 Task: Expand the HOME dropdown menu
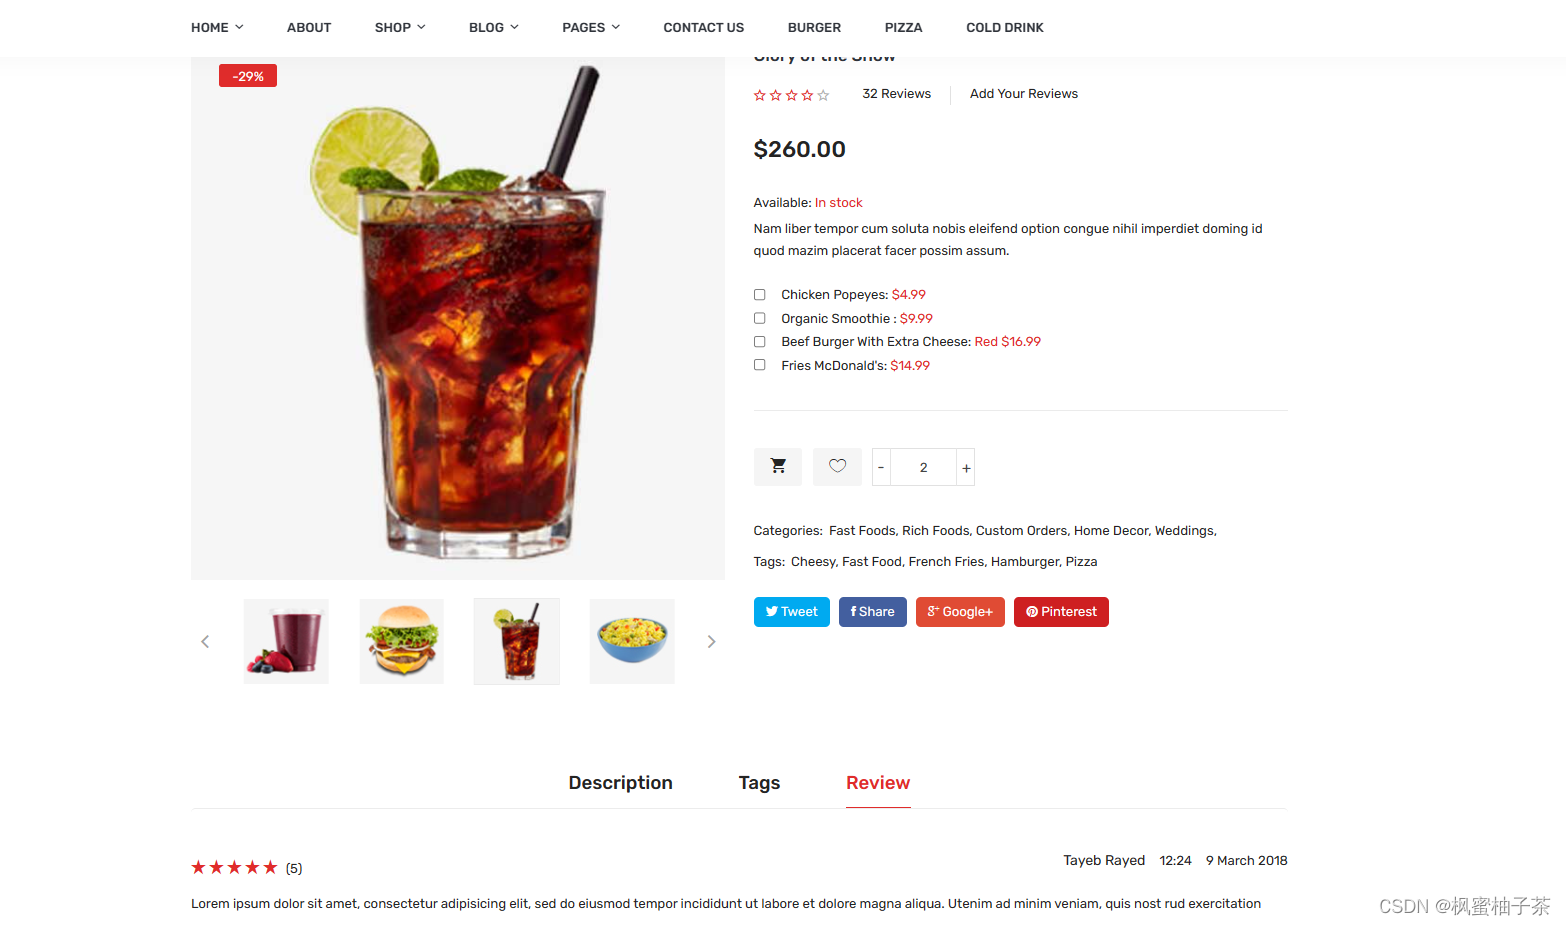coord(217,28)
